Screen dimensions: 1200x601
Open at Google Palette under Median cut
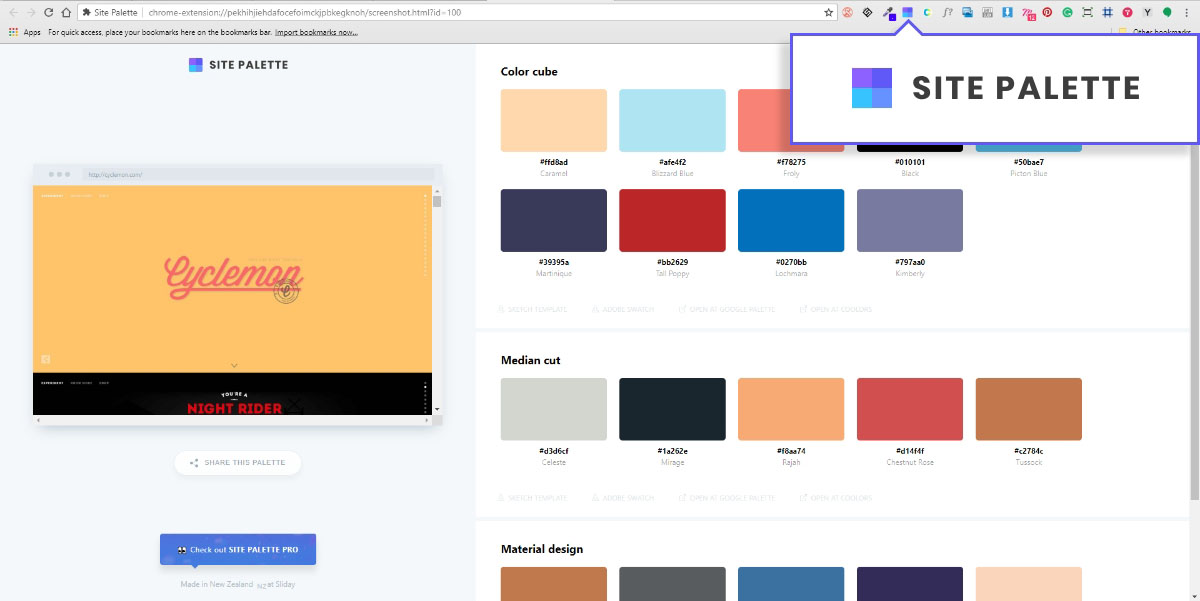click(x=727, y=498)
